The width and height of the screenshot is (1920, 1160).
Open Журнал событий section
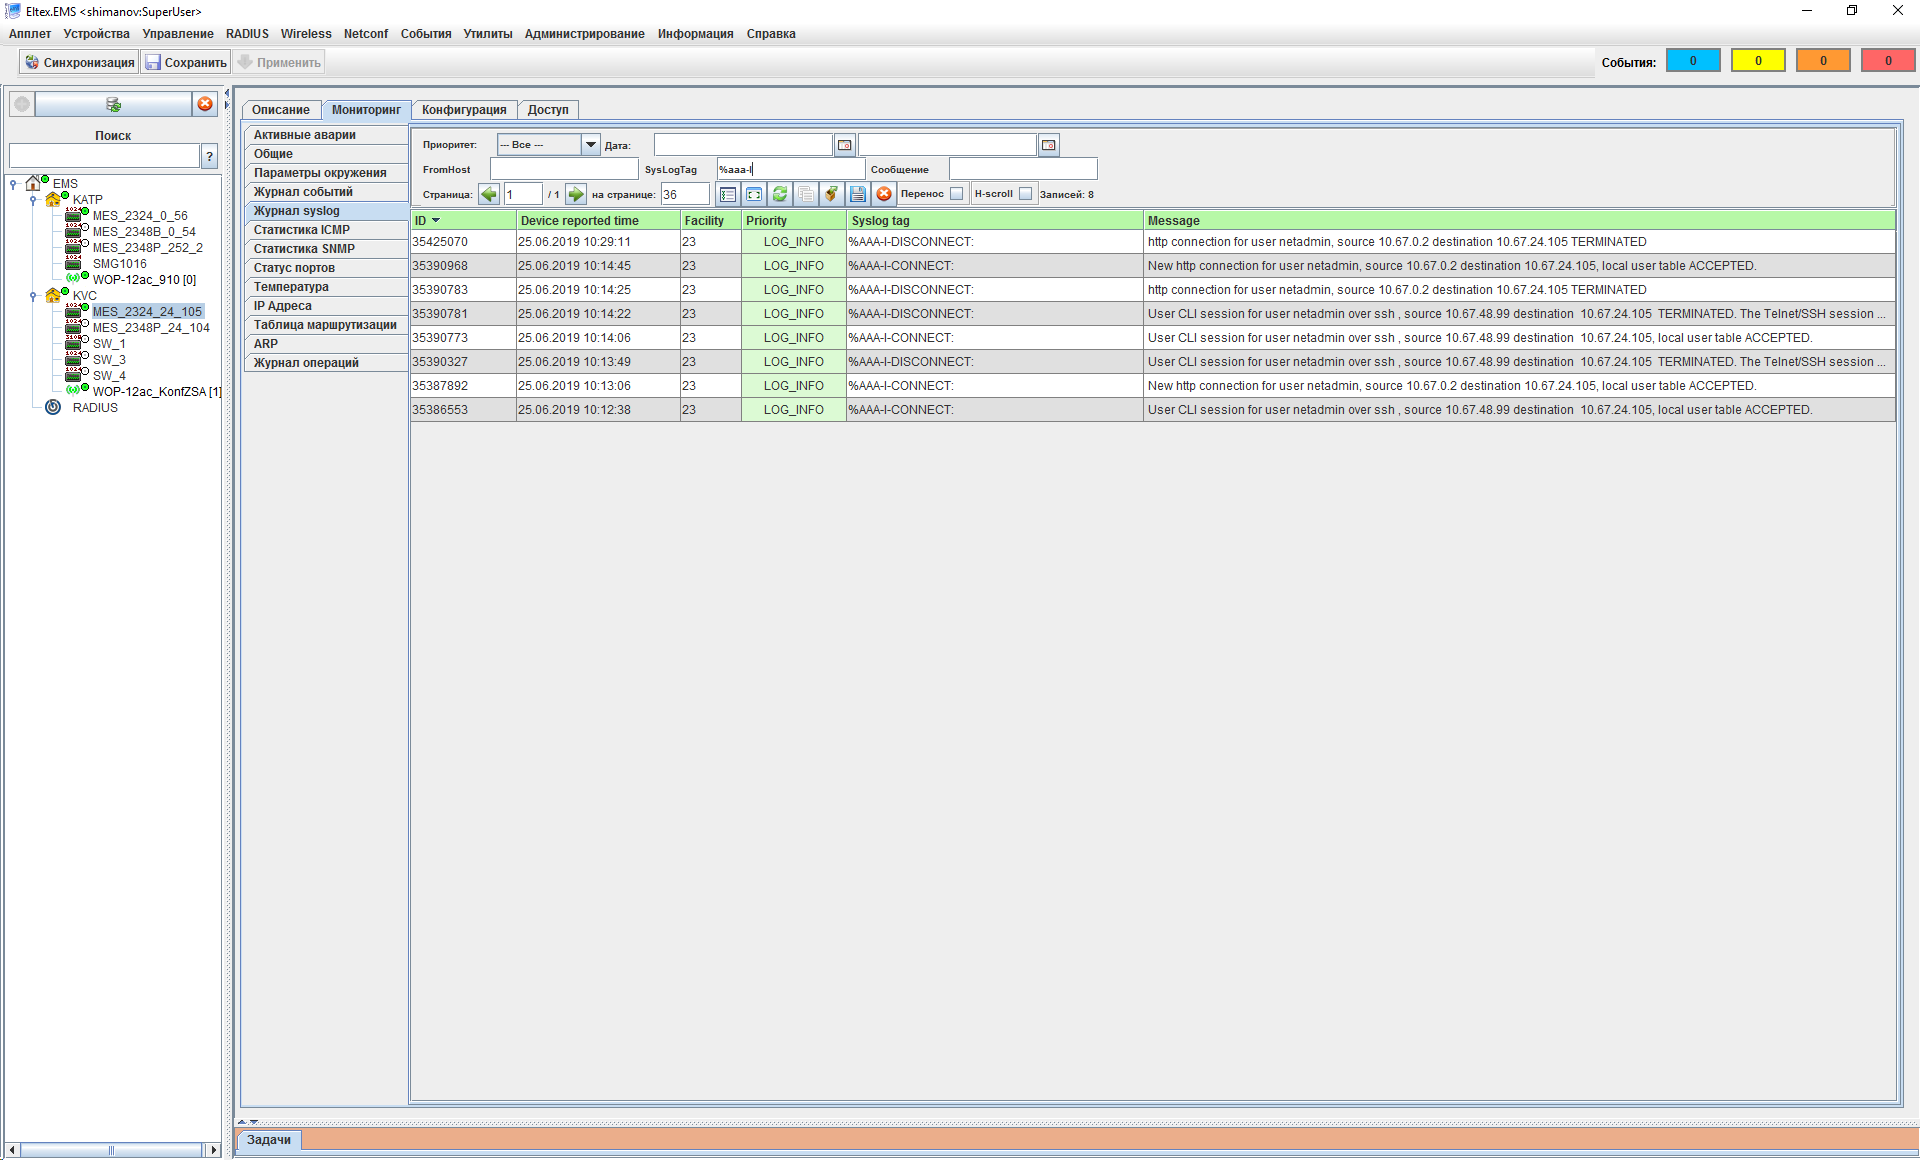point(326,191)
